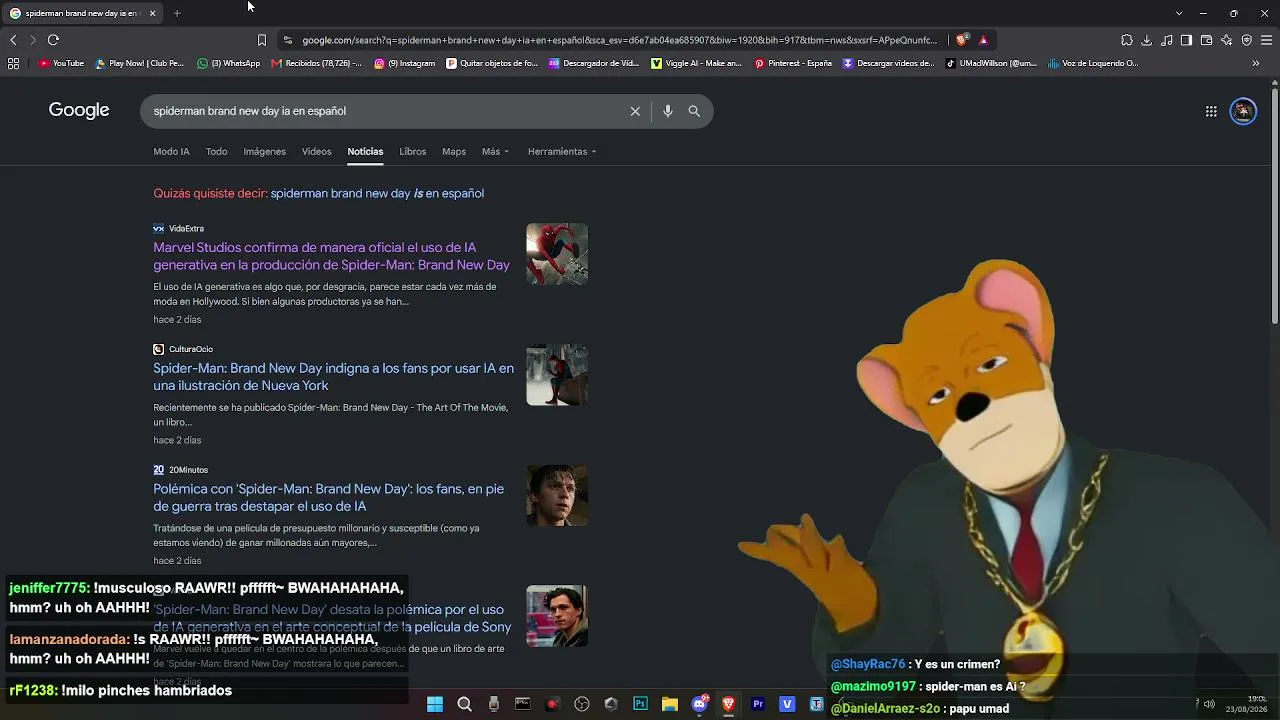The height and width of the screenshot is (720, 1280).
Task: Open the browser extensions puzzle icon
Action: 1127,40
